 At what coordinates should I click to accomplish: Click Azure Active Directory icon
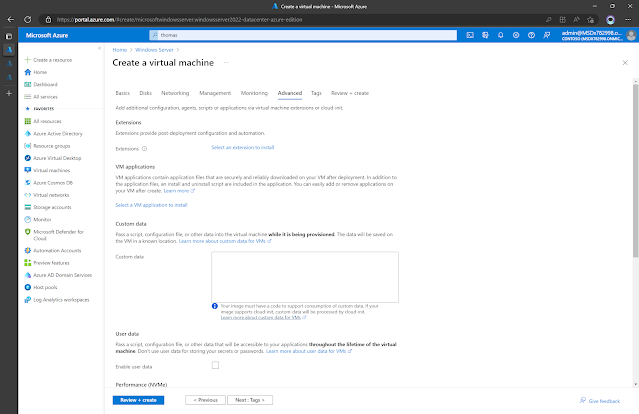click(x=27, y=133)
